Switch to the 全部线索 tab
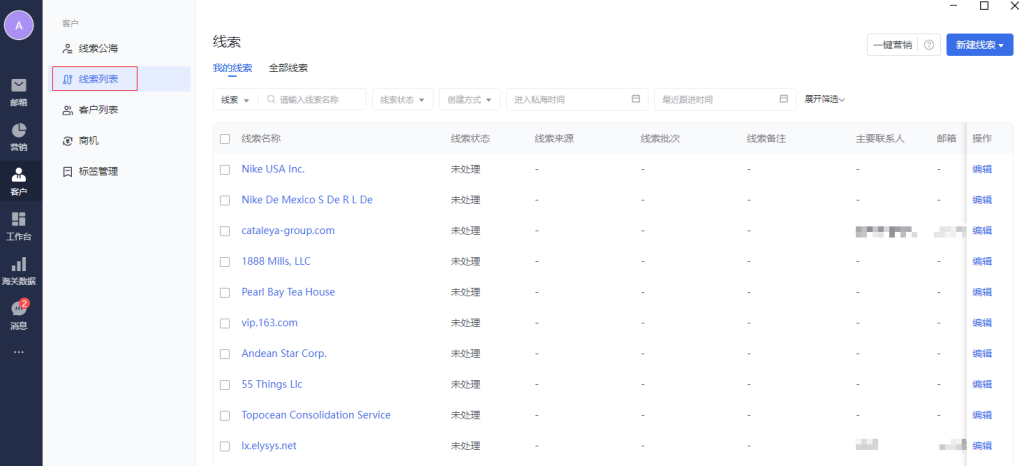This screenshot has height=466, width=1024. pyautogui.click(x=288, y=68)
